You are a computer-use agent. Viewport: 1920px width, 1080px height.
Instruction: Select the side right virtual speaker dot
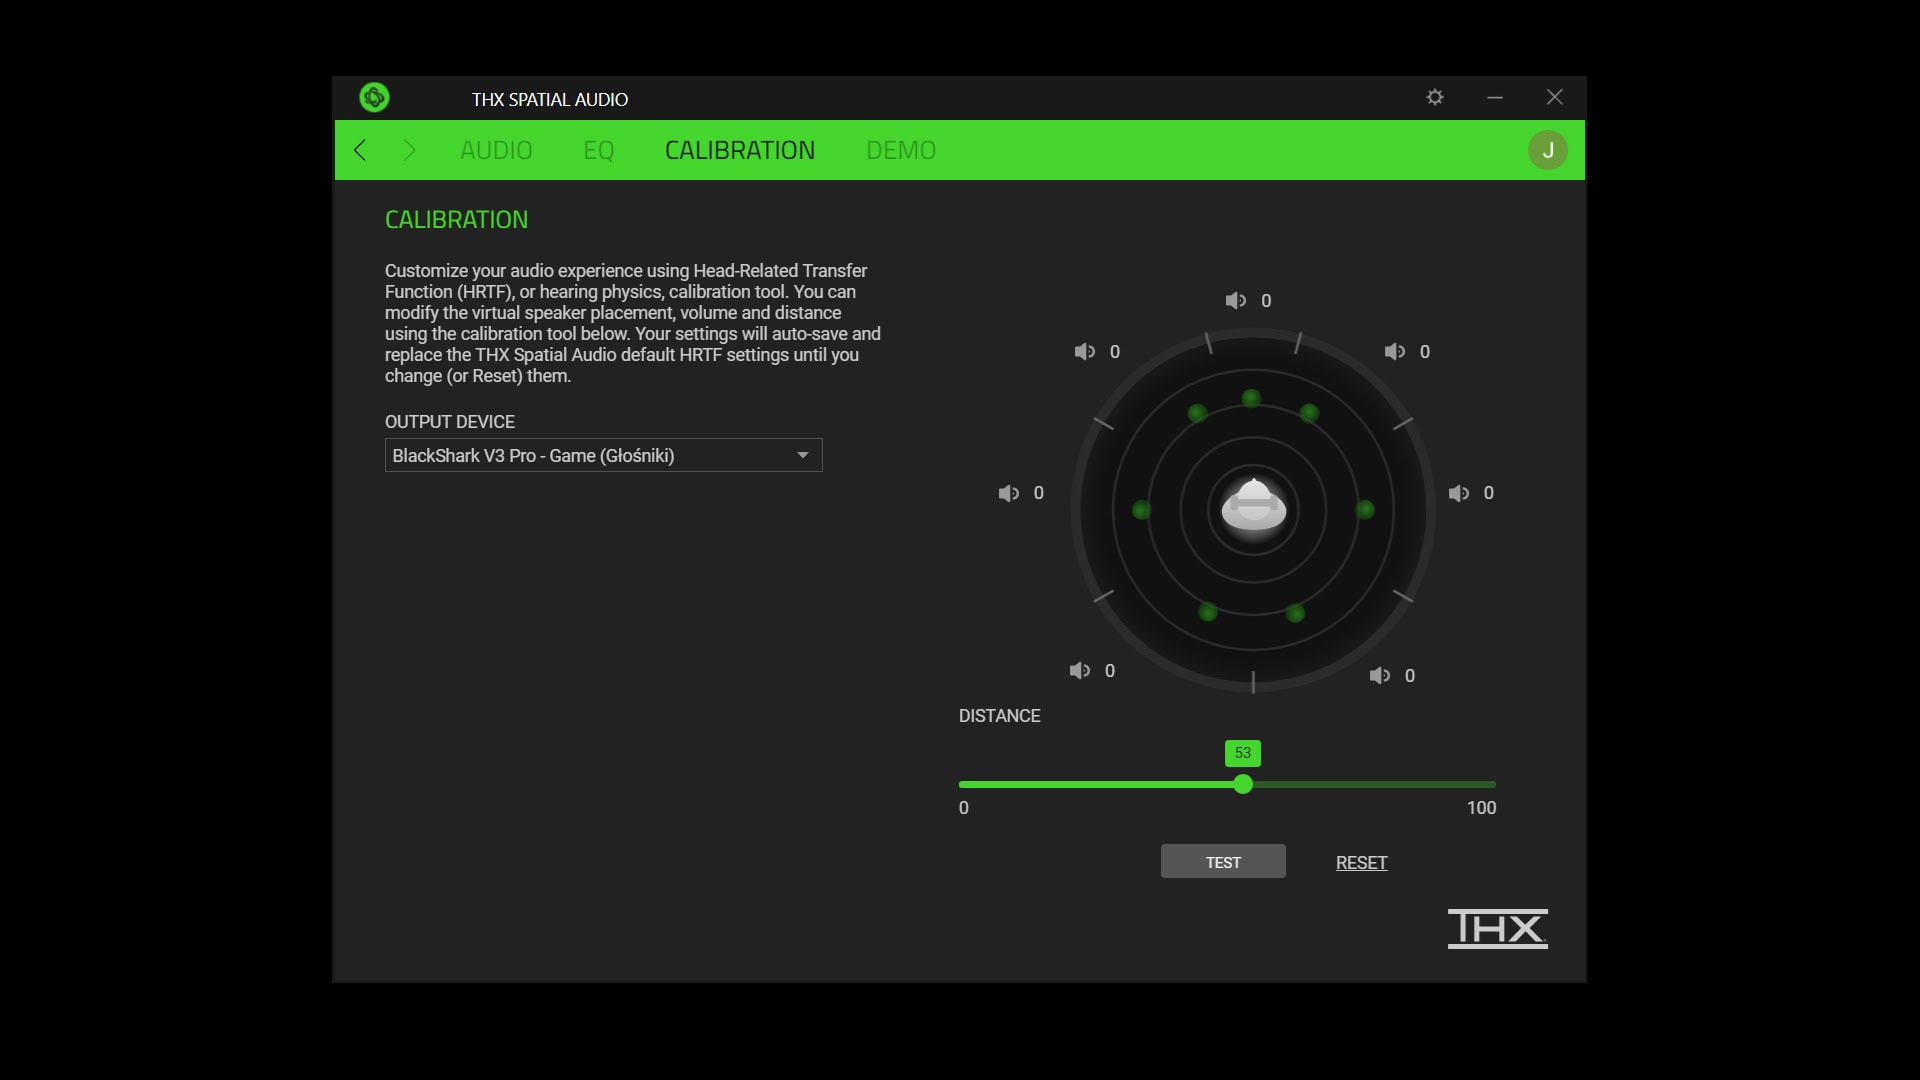point(1365,510)
